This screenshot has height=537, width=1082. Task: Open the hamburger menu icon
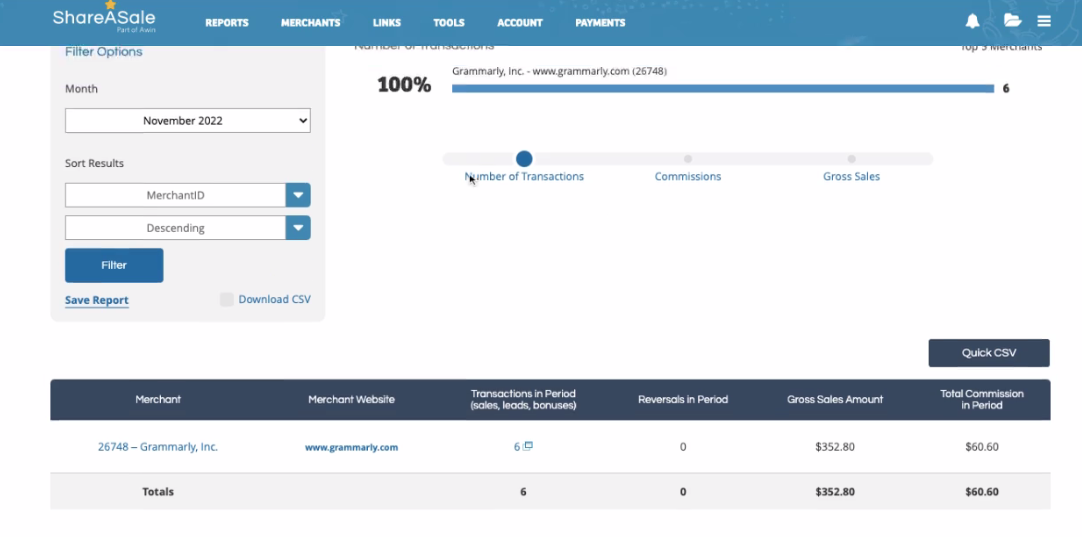pyautogui.click(x=1044, y=21)
